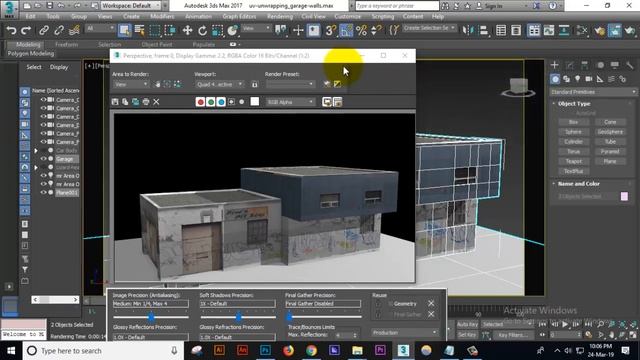This screenshot has height=360, width=640.
Task: Switch to the Object Paint ribbon tab
Action: pos(157,44)
